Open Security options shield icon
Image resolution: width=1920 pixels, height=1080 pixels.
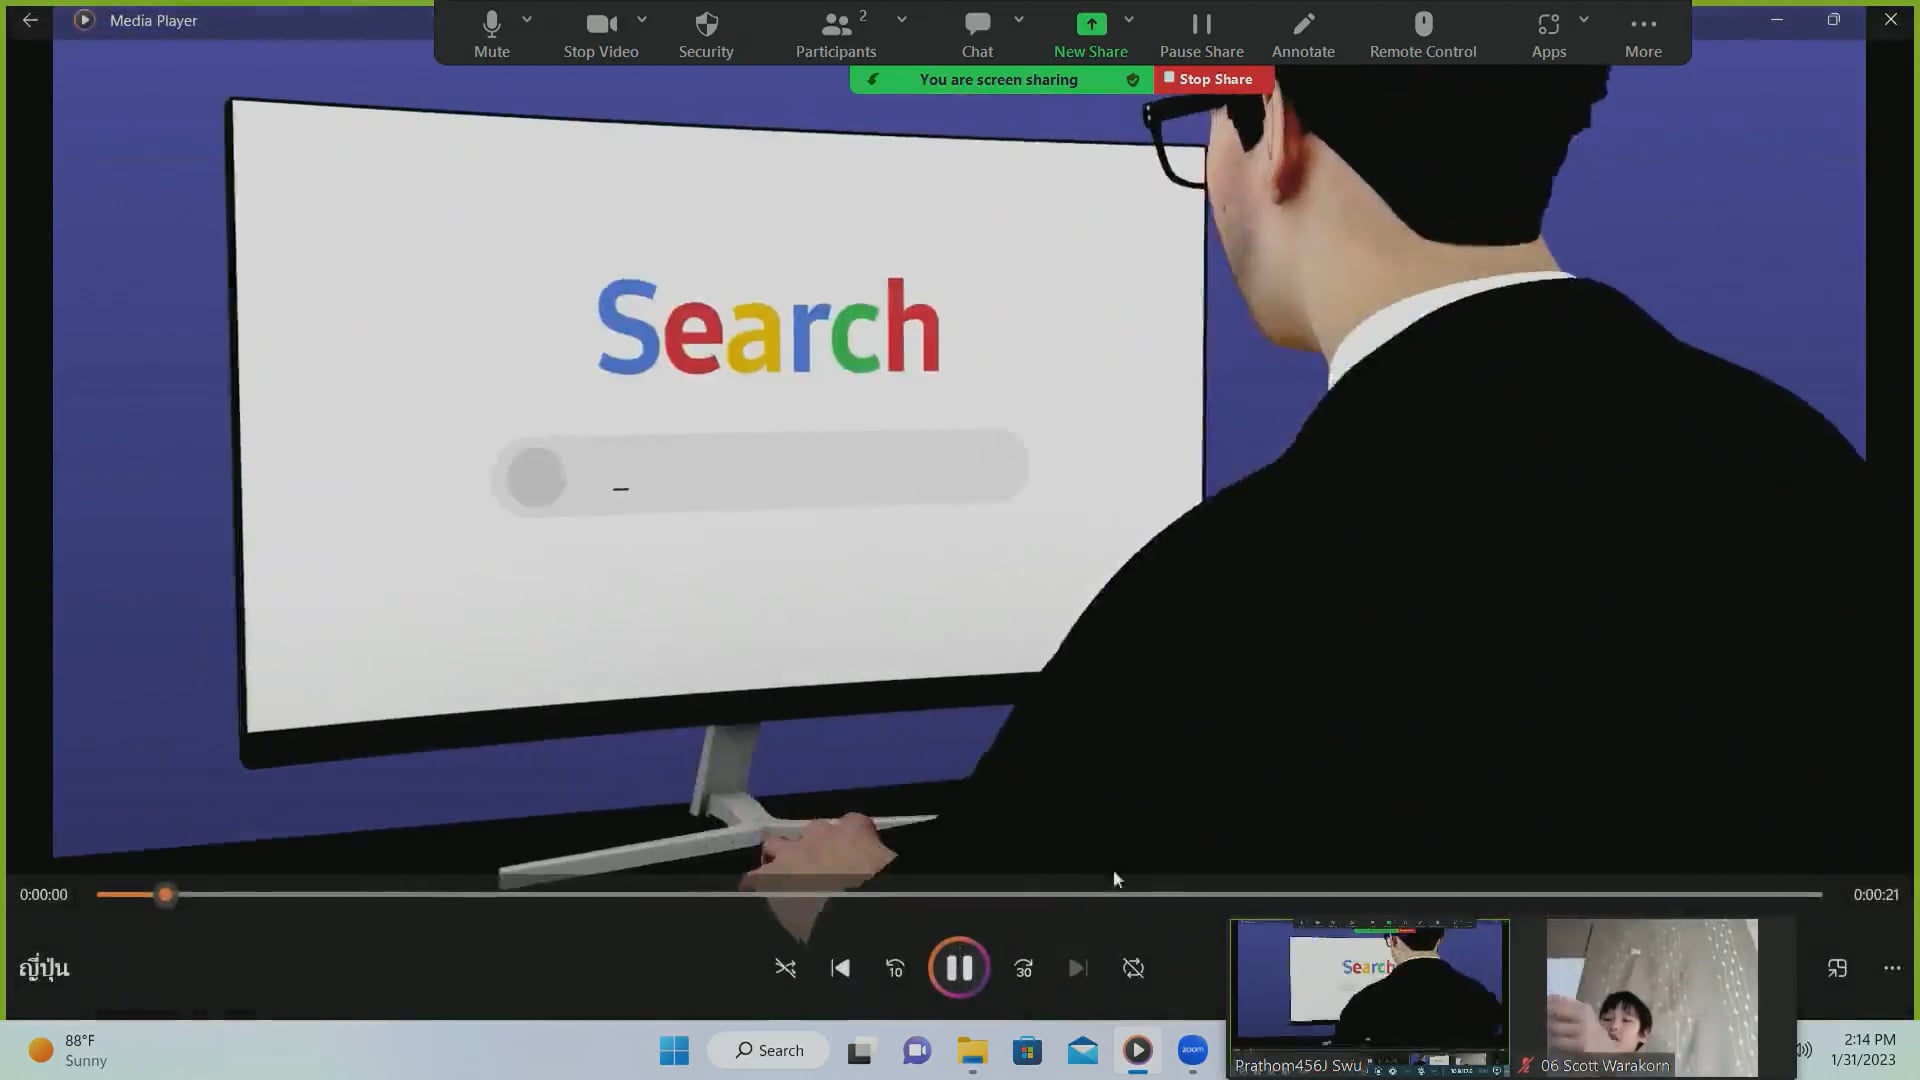(706, 35)
